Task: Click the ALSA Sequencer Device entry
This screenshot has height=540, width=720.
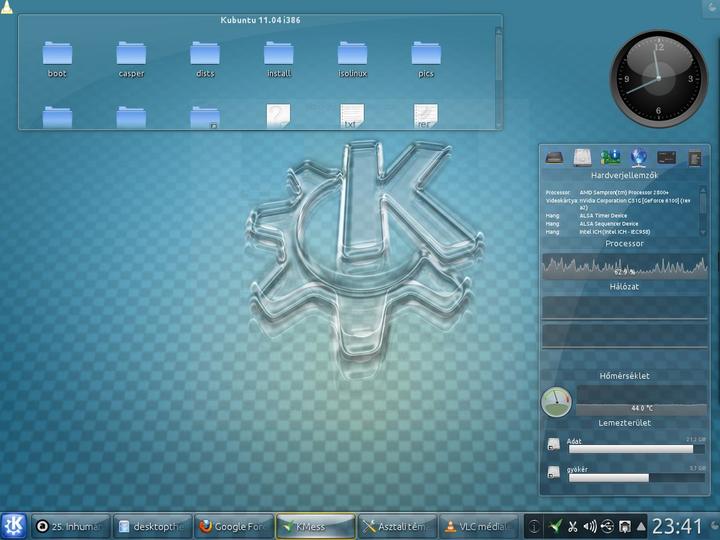Action: (608, 224)
